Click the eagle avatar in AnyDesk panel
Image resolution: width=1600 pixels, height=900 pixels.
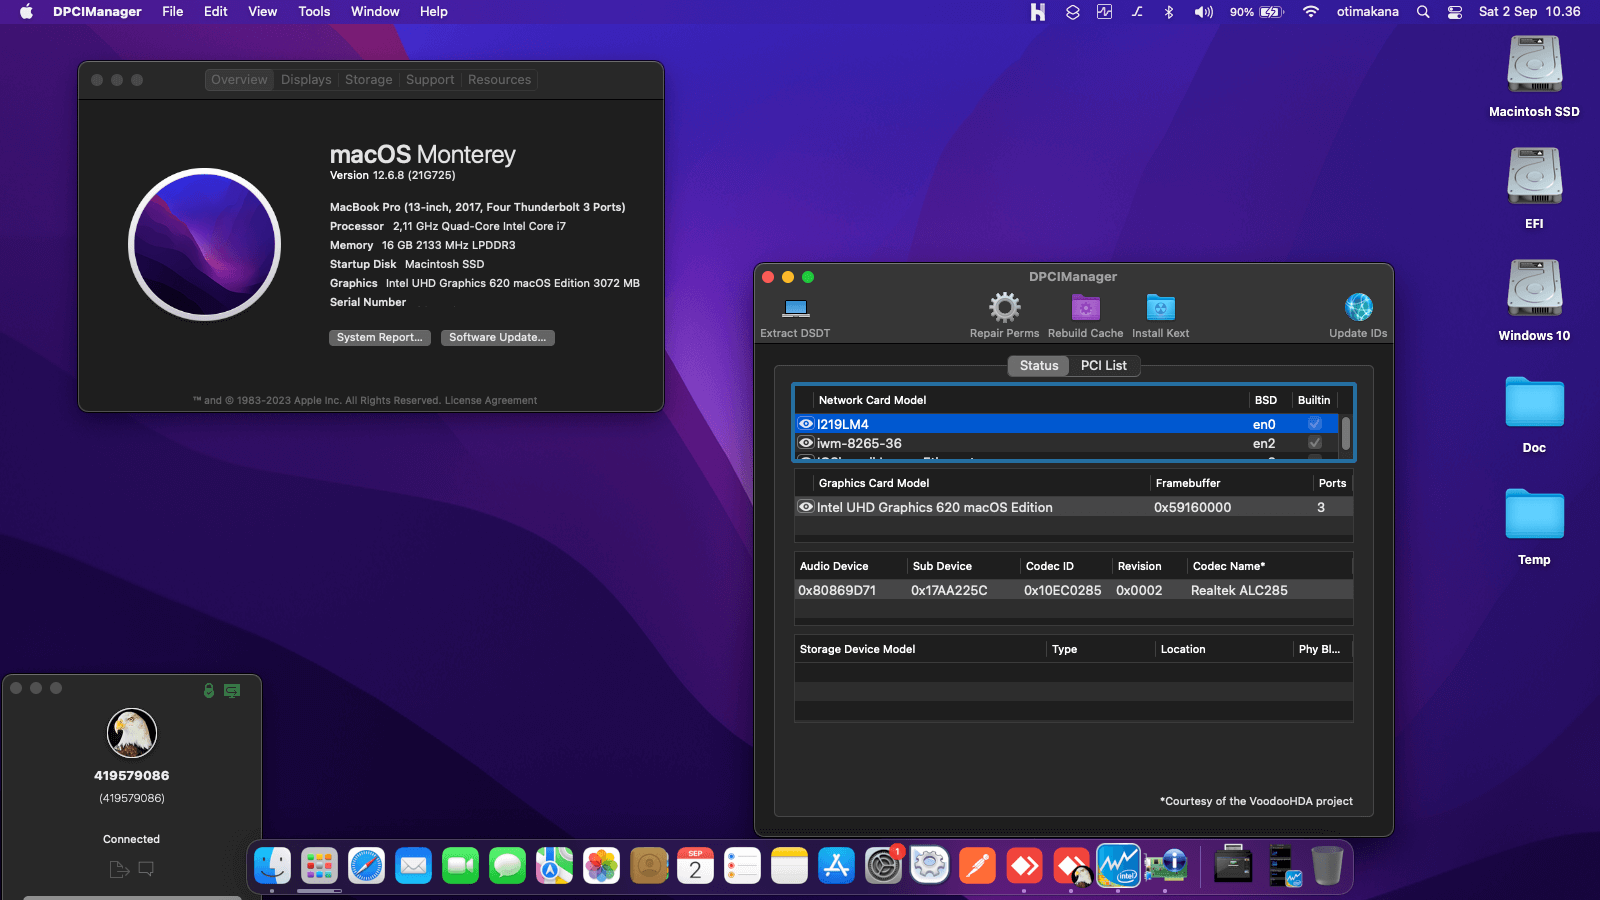coord(132,733)
